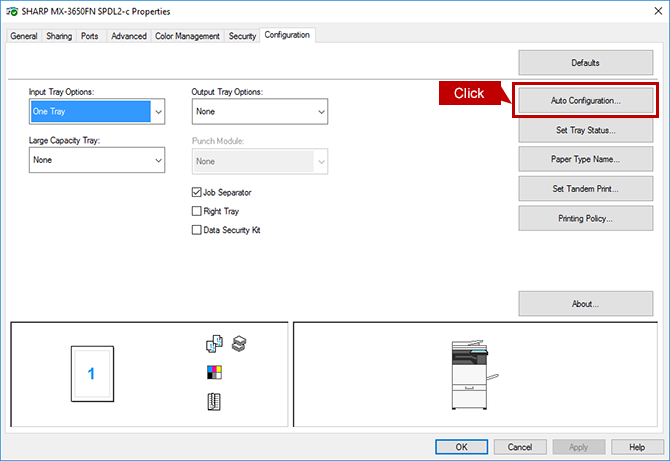Open the Sharing tab
The image size is (670, 461).
59,36
